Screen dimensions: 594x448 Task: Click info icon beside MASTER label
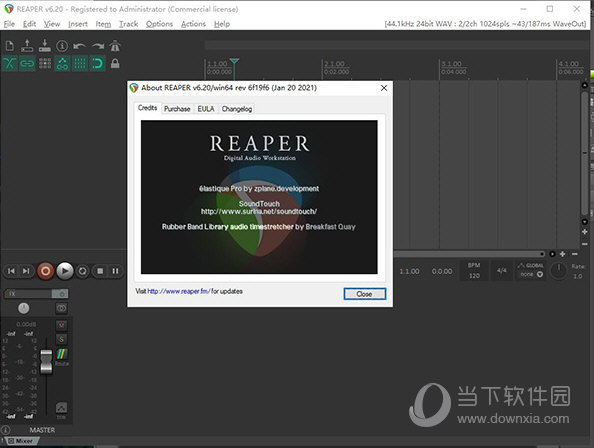click(x=5, y=430)
